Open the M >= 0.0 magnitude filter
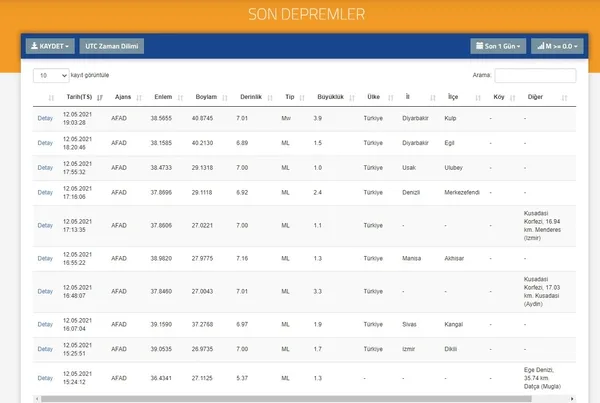Viewport: 600px width, 403px height. [x=556, y=46]
